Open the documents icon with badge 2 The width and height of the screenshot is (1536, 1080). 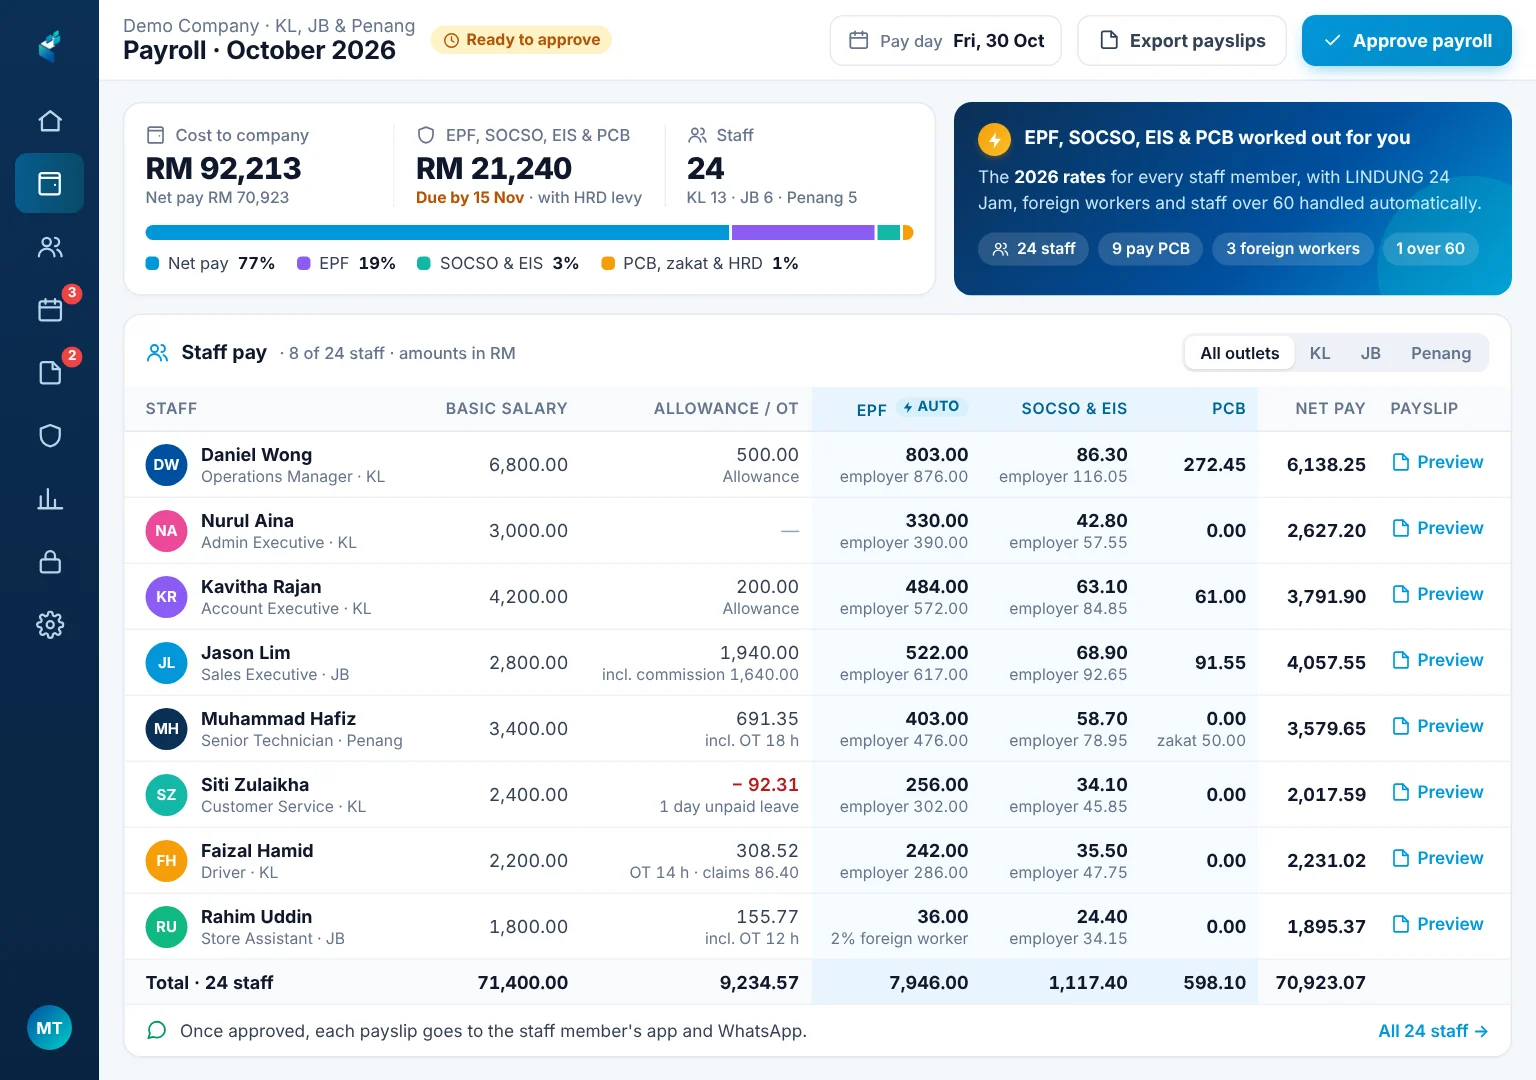[x=50, y=372]
